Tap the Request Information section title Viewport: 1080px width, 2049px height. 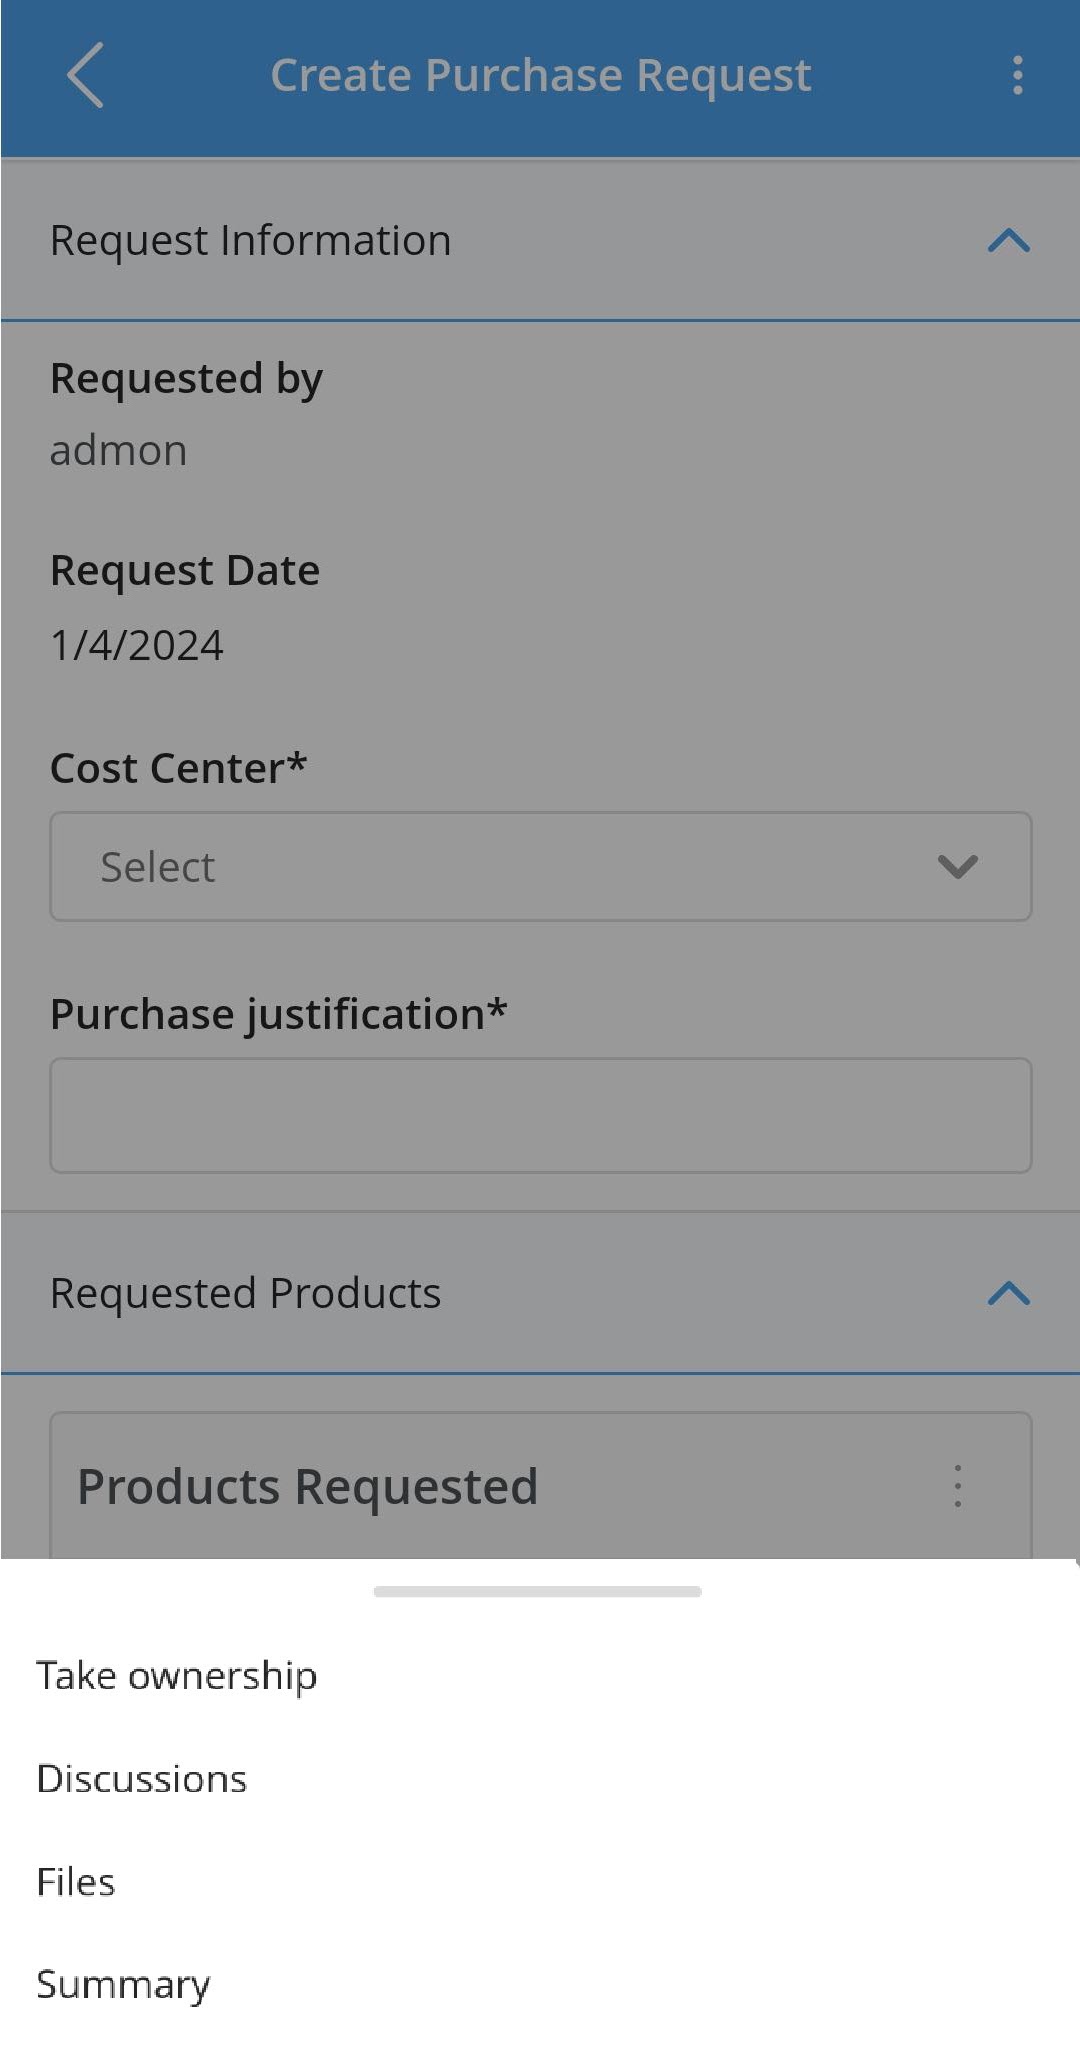pyautogui.click(x=251, y=241)
